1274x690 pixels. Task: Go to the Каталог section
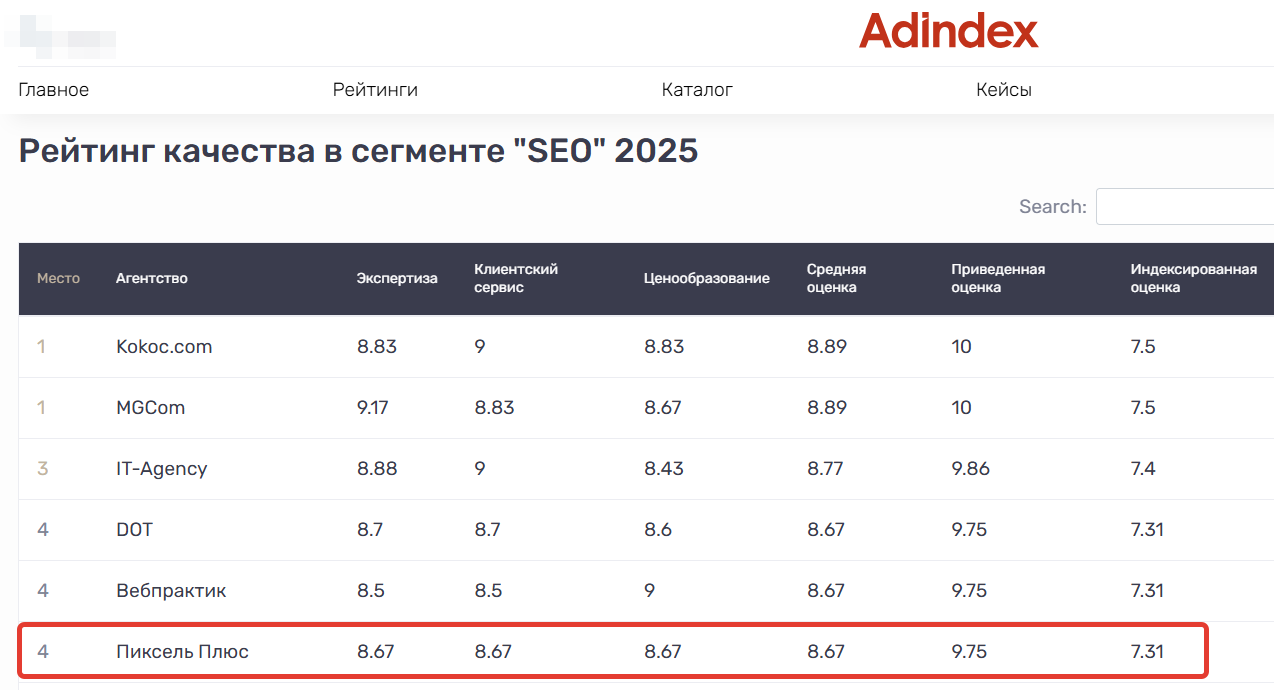(x=697, y=90)
